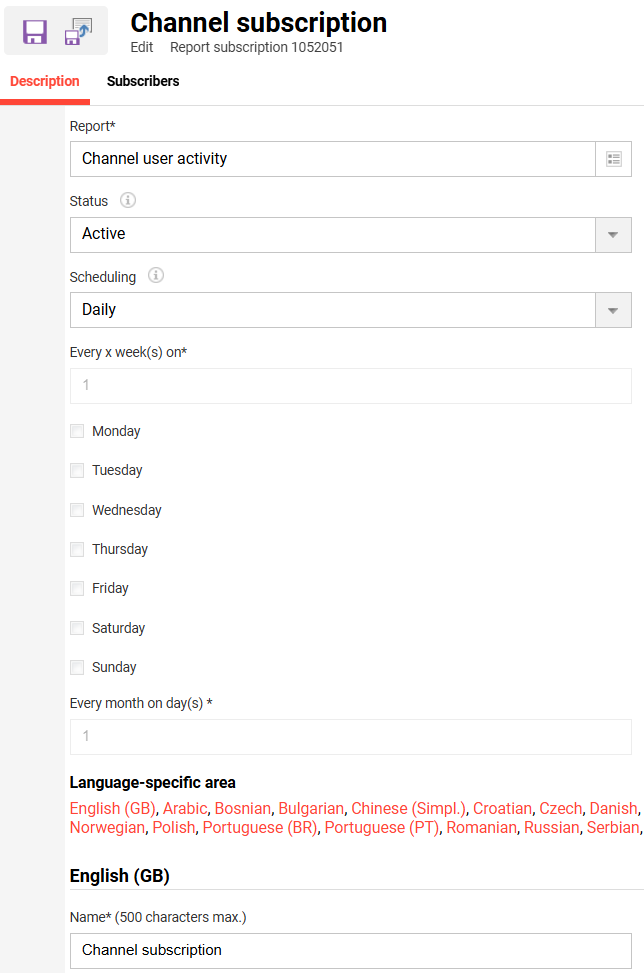Check the Friday checkbox
Viewport: 644px width, 973px height.
pos(77,588)
